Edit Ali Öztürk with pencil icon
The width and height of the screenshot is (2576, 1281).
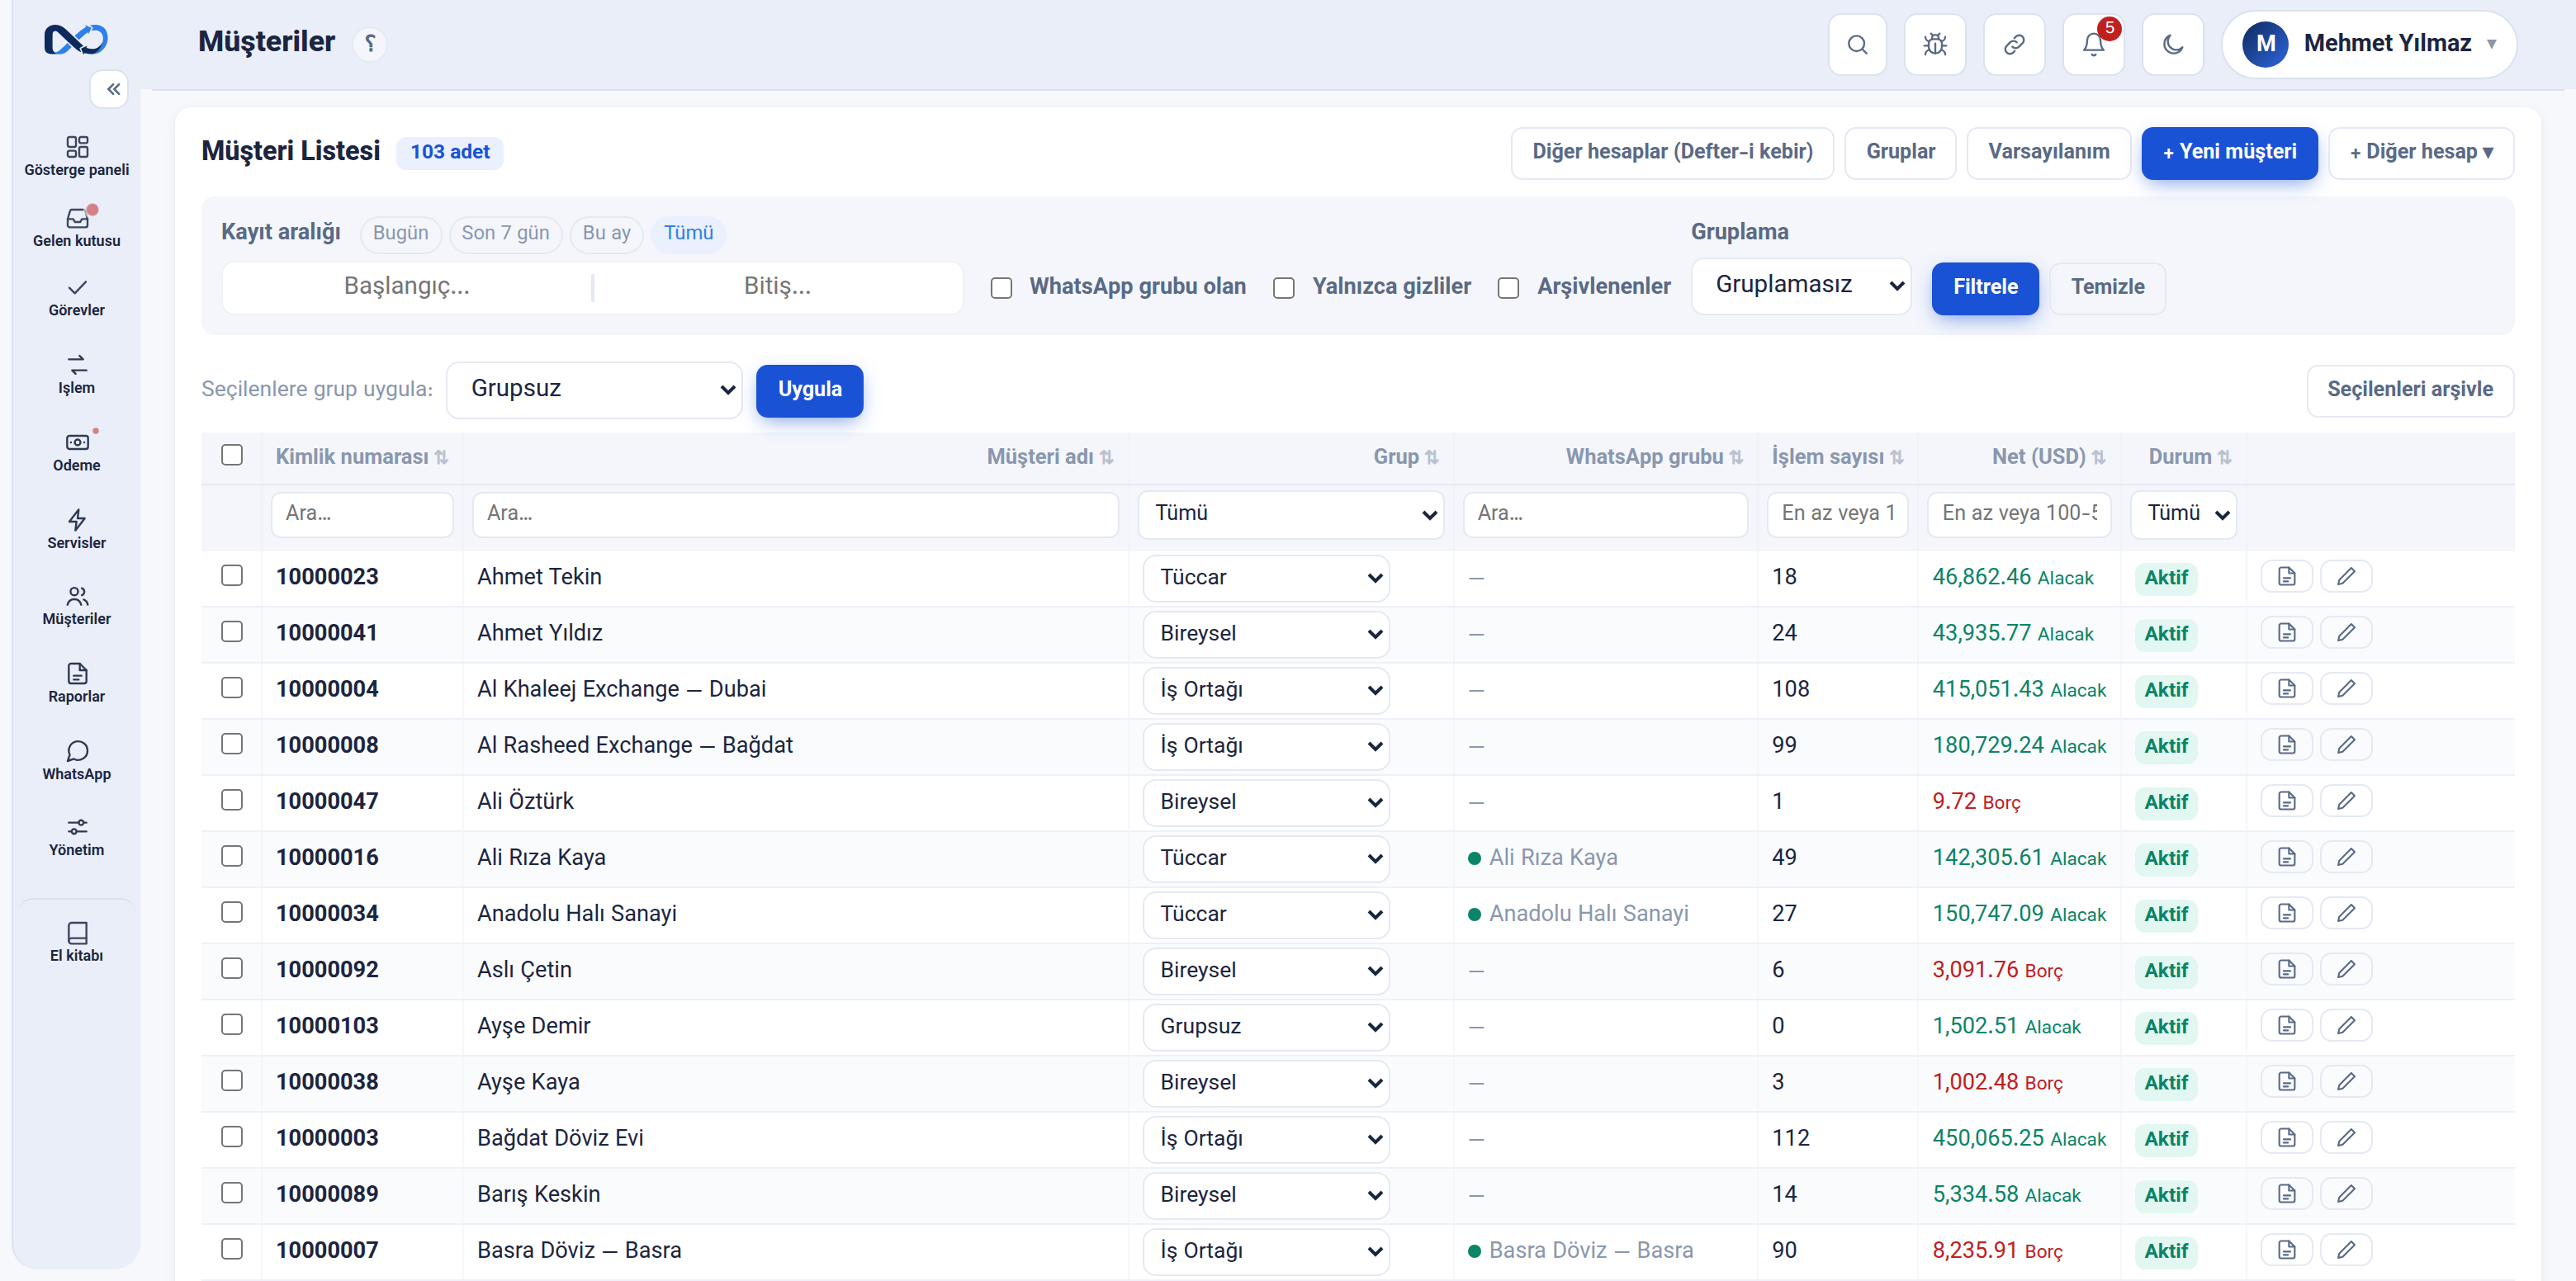[2346, 801]
